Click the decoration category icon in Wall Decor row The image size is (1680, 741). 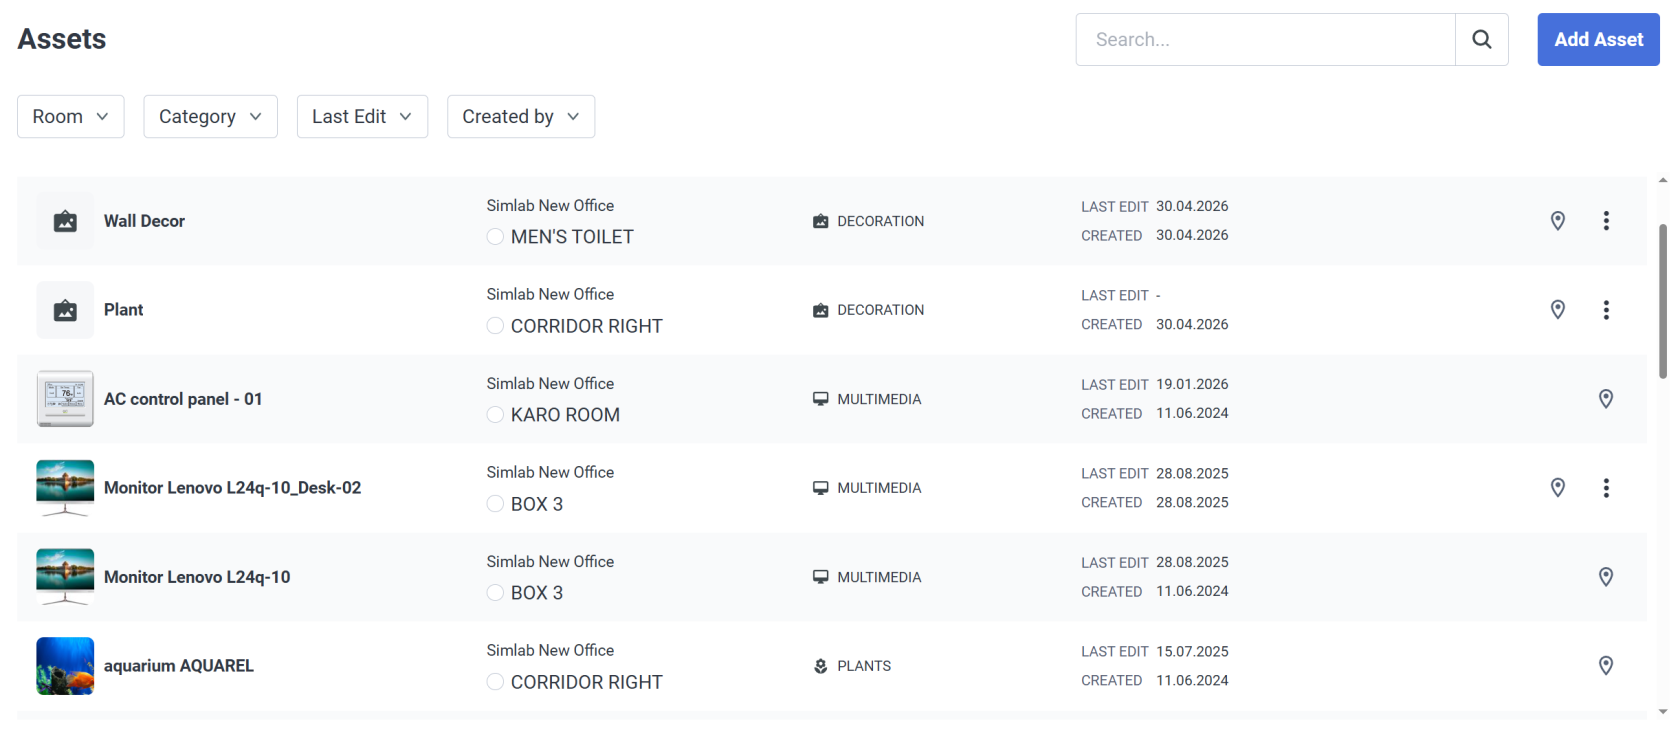pos(821,221)
